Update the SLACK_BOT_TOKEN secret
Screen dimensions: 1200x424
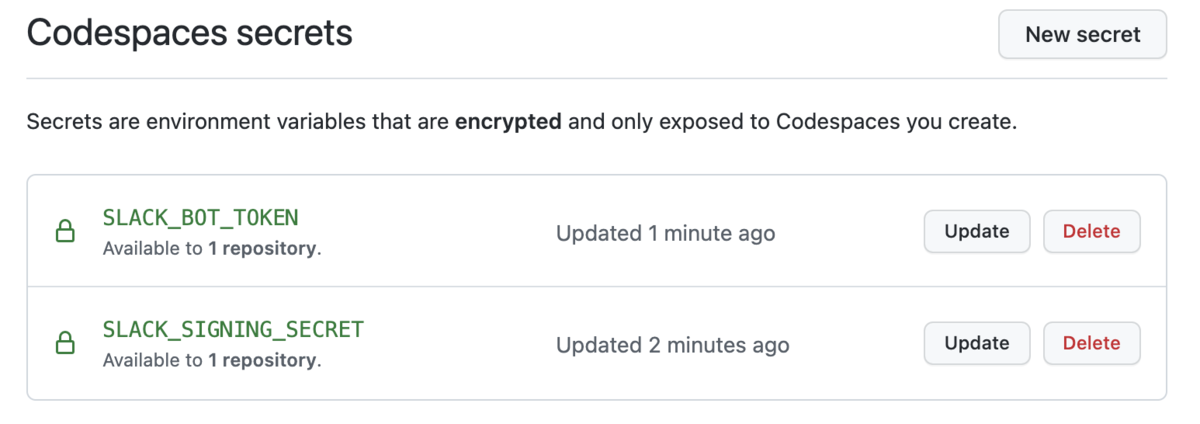coord(976,232)
